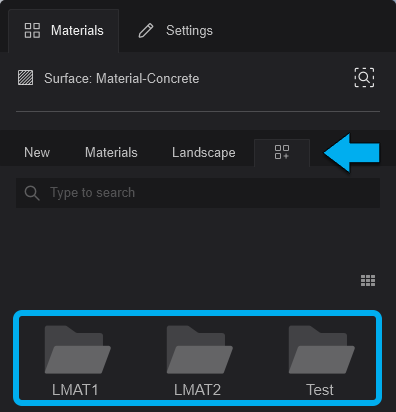Click the hatched surface icon
Screen dimensions: 396x412
point(25,78)
